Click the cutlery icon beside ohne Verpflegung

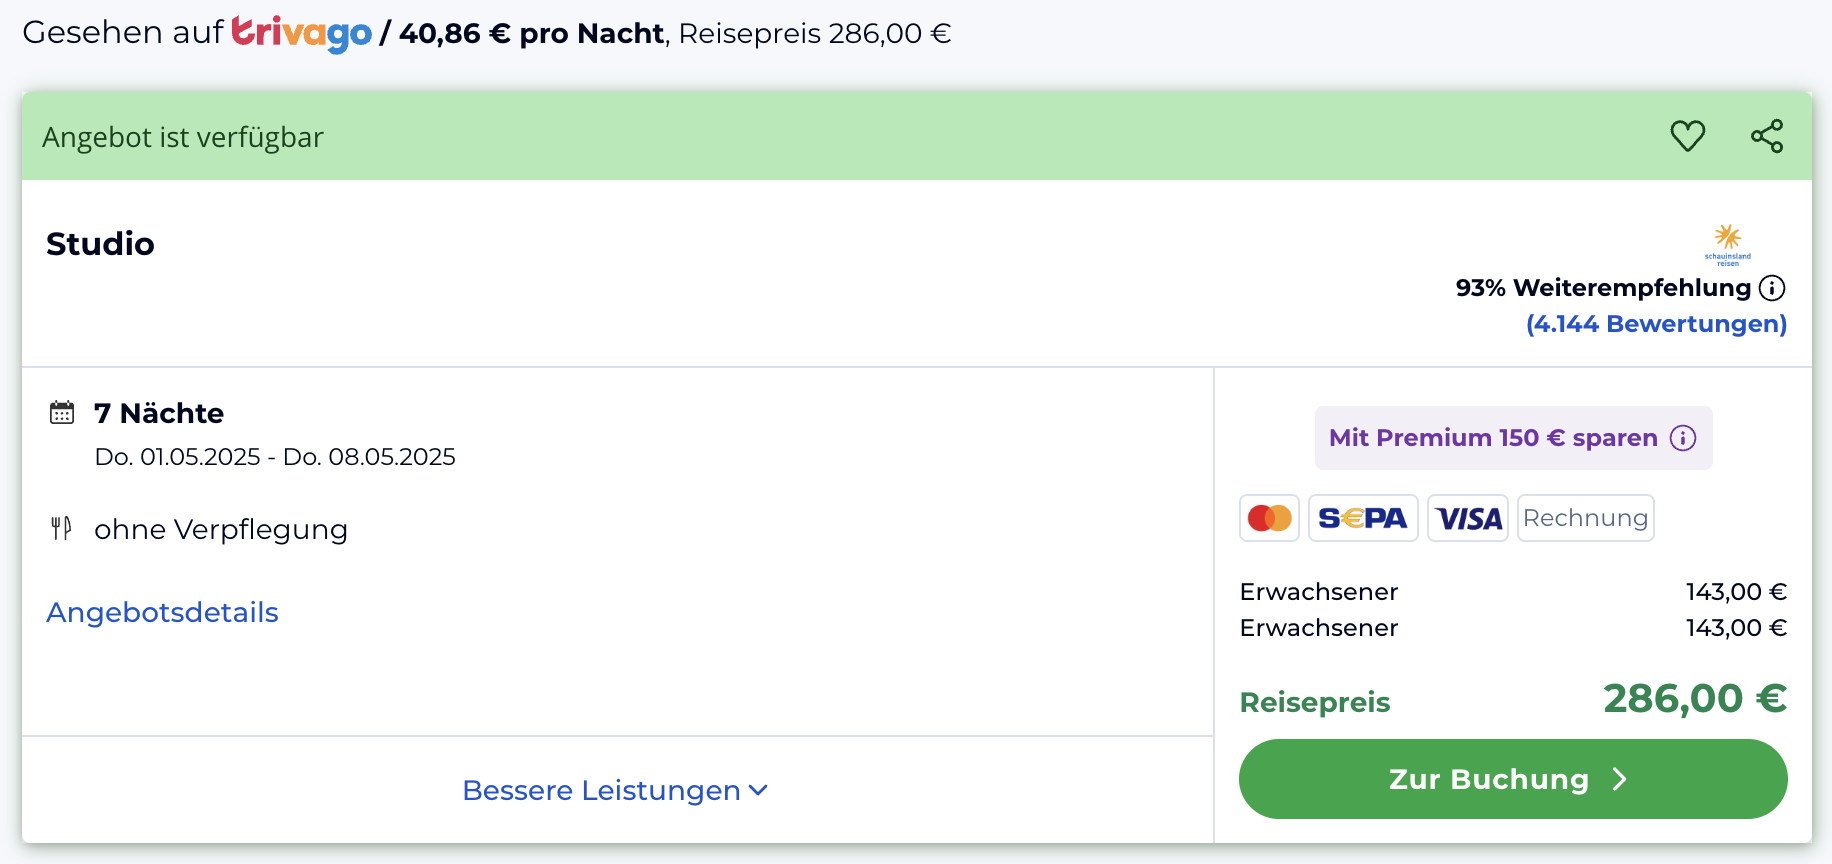pyautogui.click(x=61, y=528)
